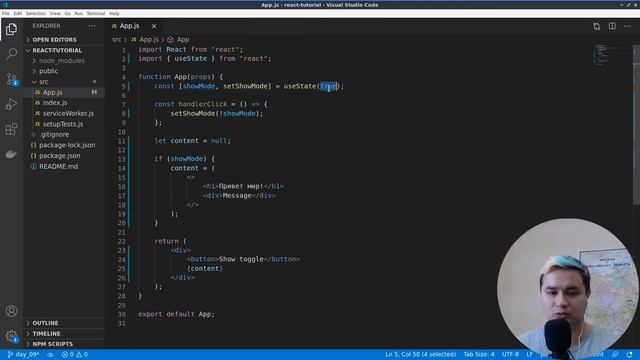Open errors and warnings count in status bar

coord(75,354)
